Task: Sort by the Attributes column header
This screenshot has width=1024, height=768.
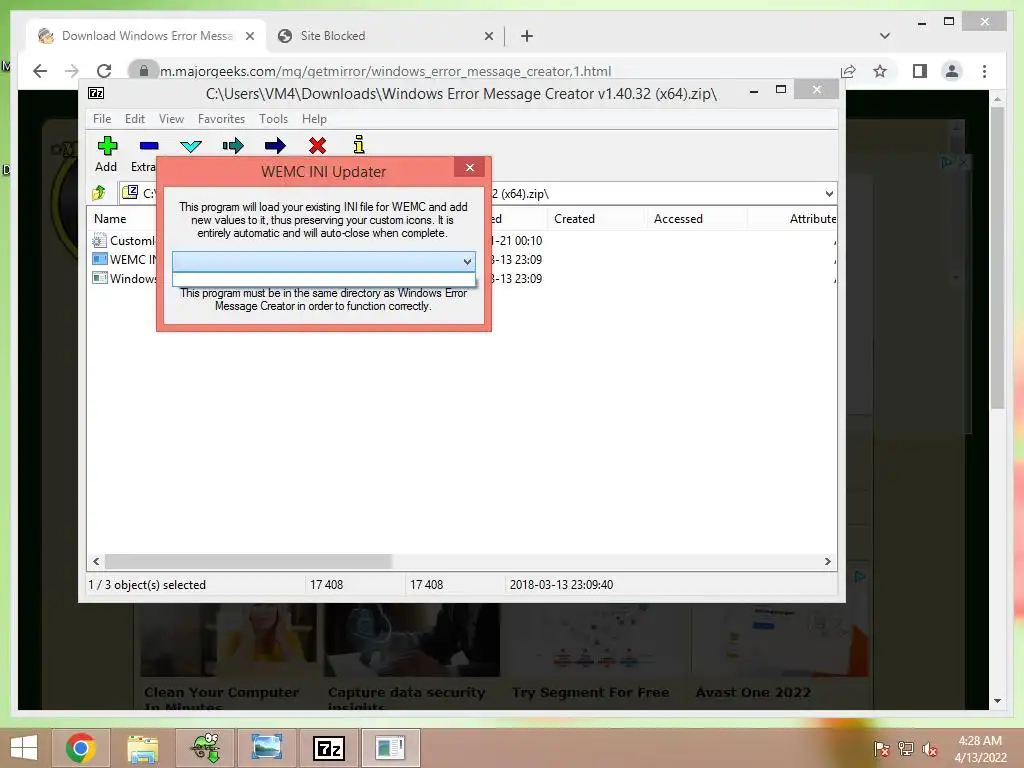Action: pyautogui.click(x=812, y=219)
